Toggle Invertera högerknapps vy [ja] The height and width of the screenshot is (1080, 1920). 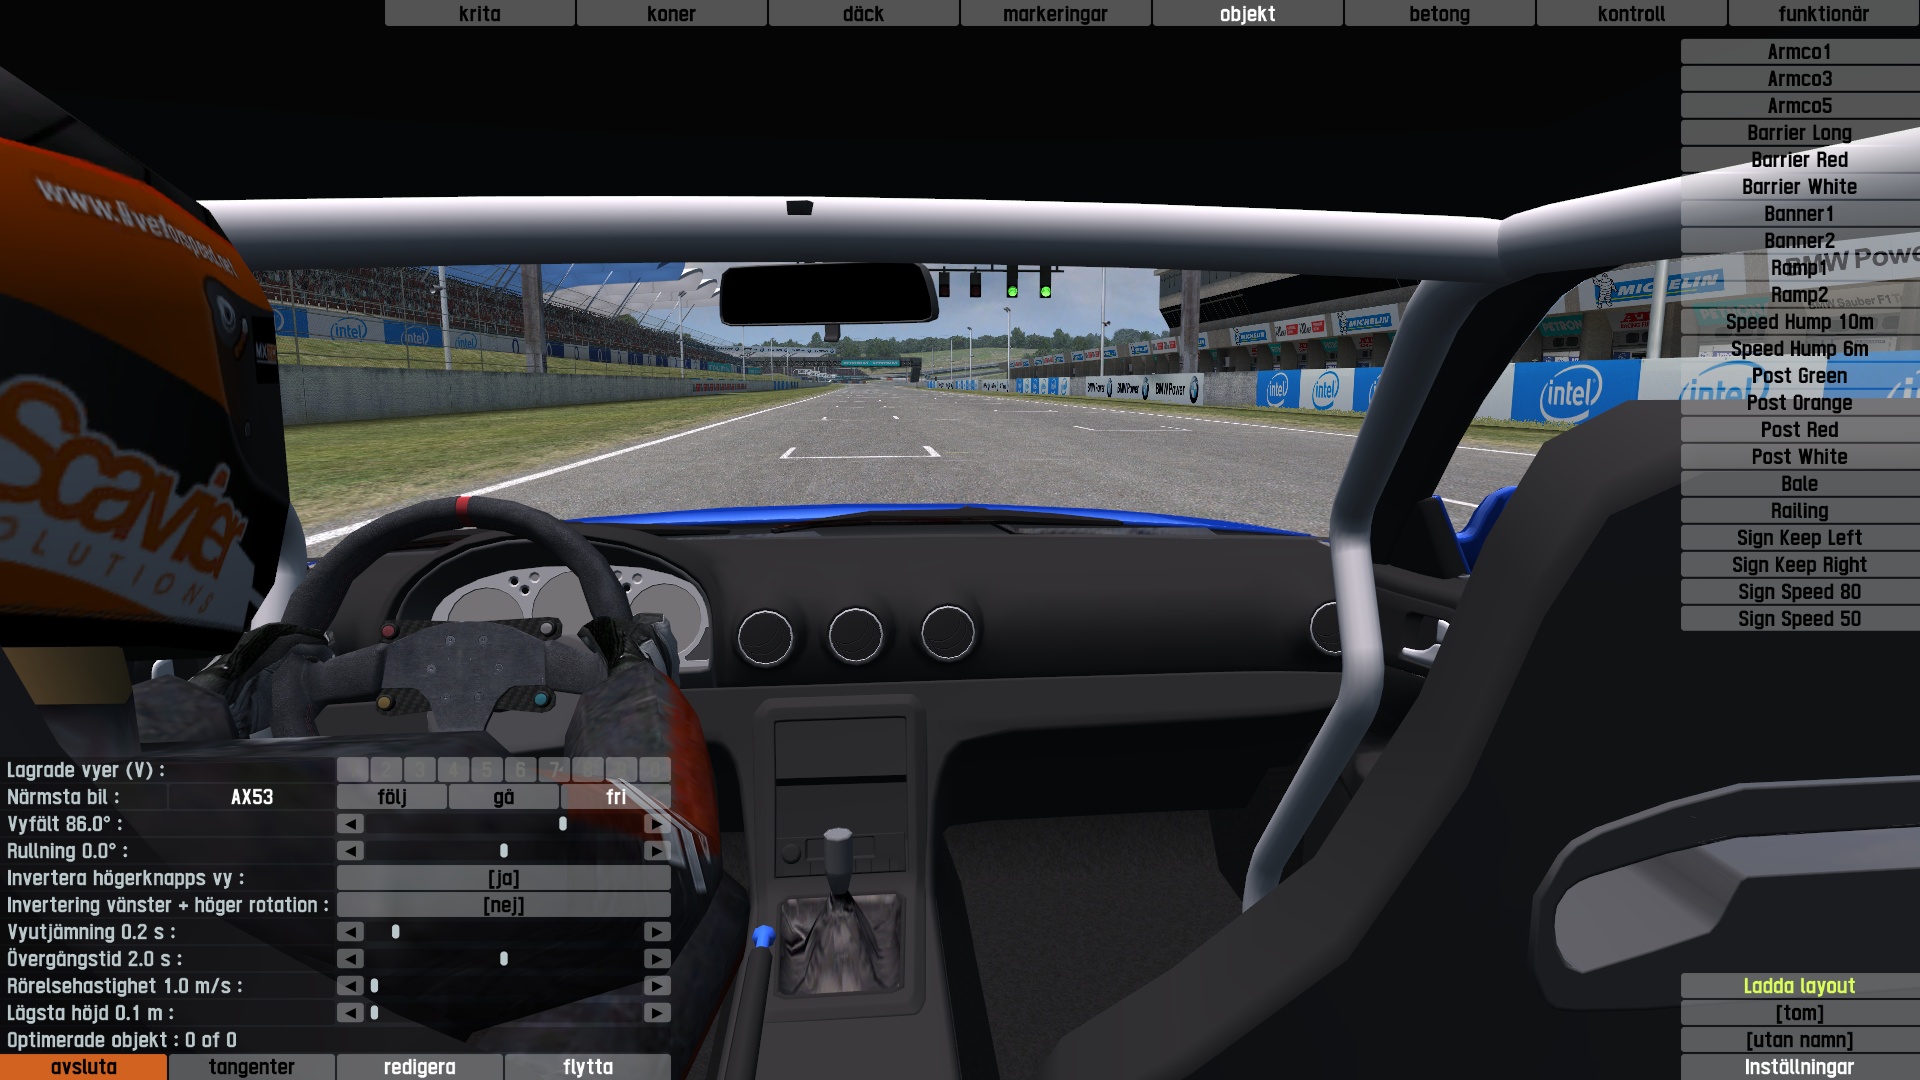(x=503, y=878)
